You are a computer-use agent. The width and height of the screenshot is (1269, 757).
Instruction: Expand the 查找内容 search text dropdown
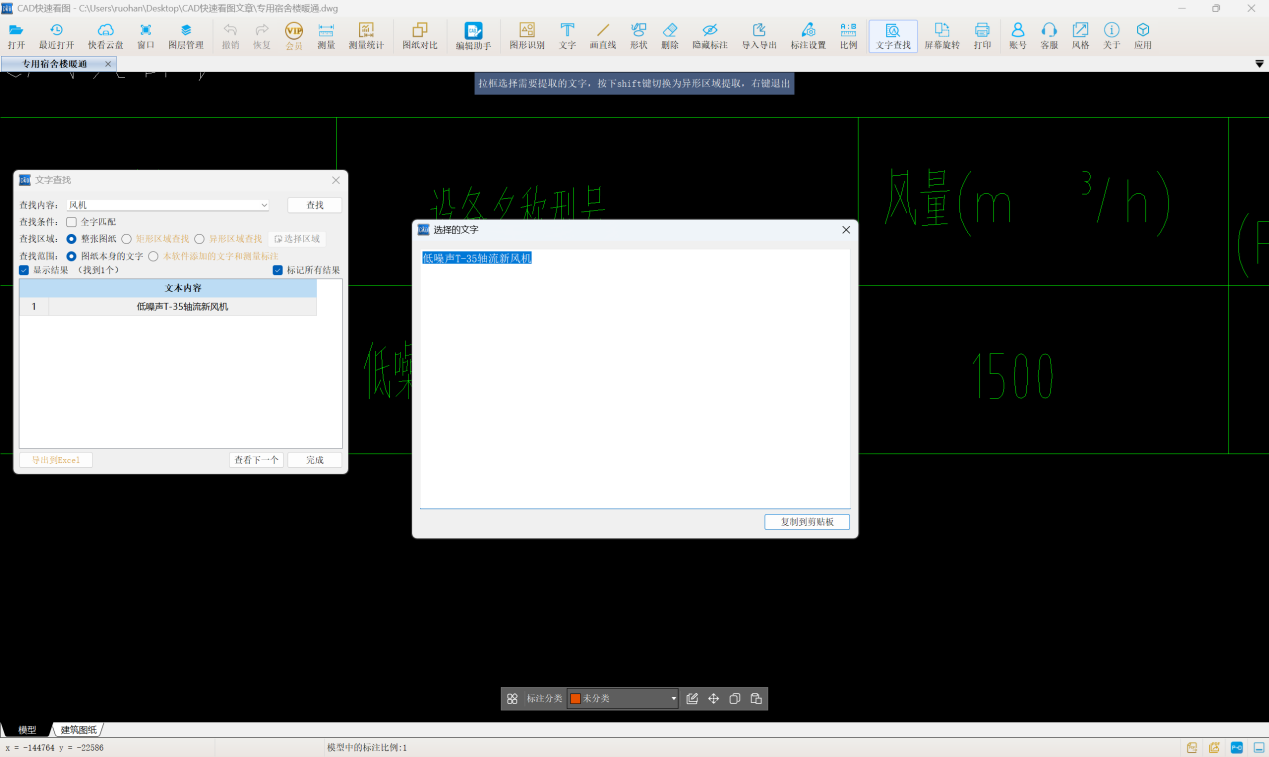tap(264, 205)
